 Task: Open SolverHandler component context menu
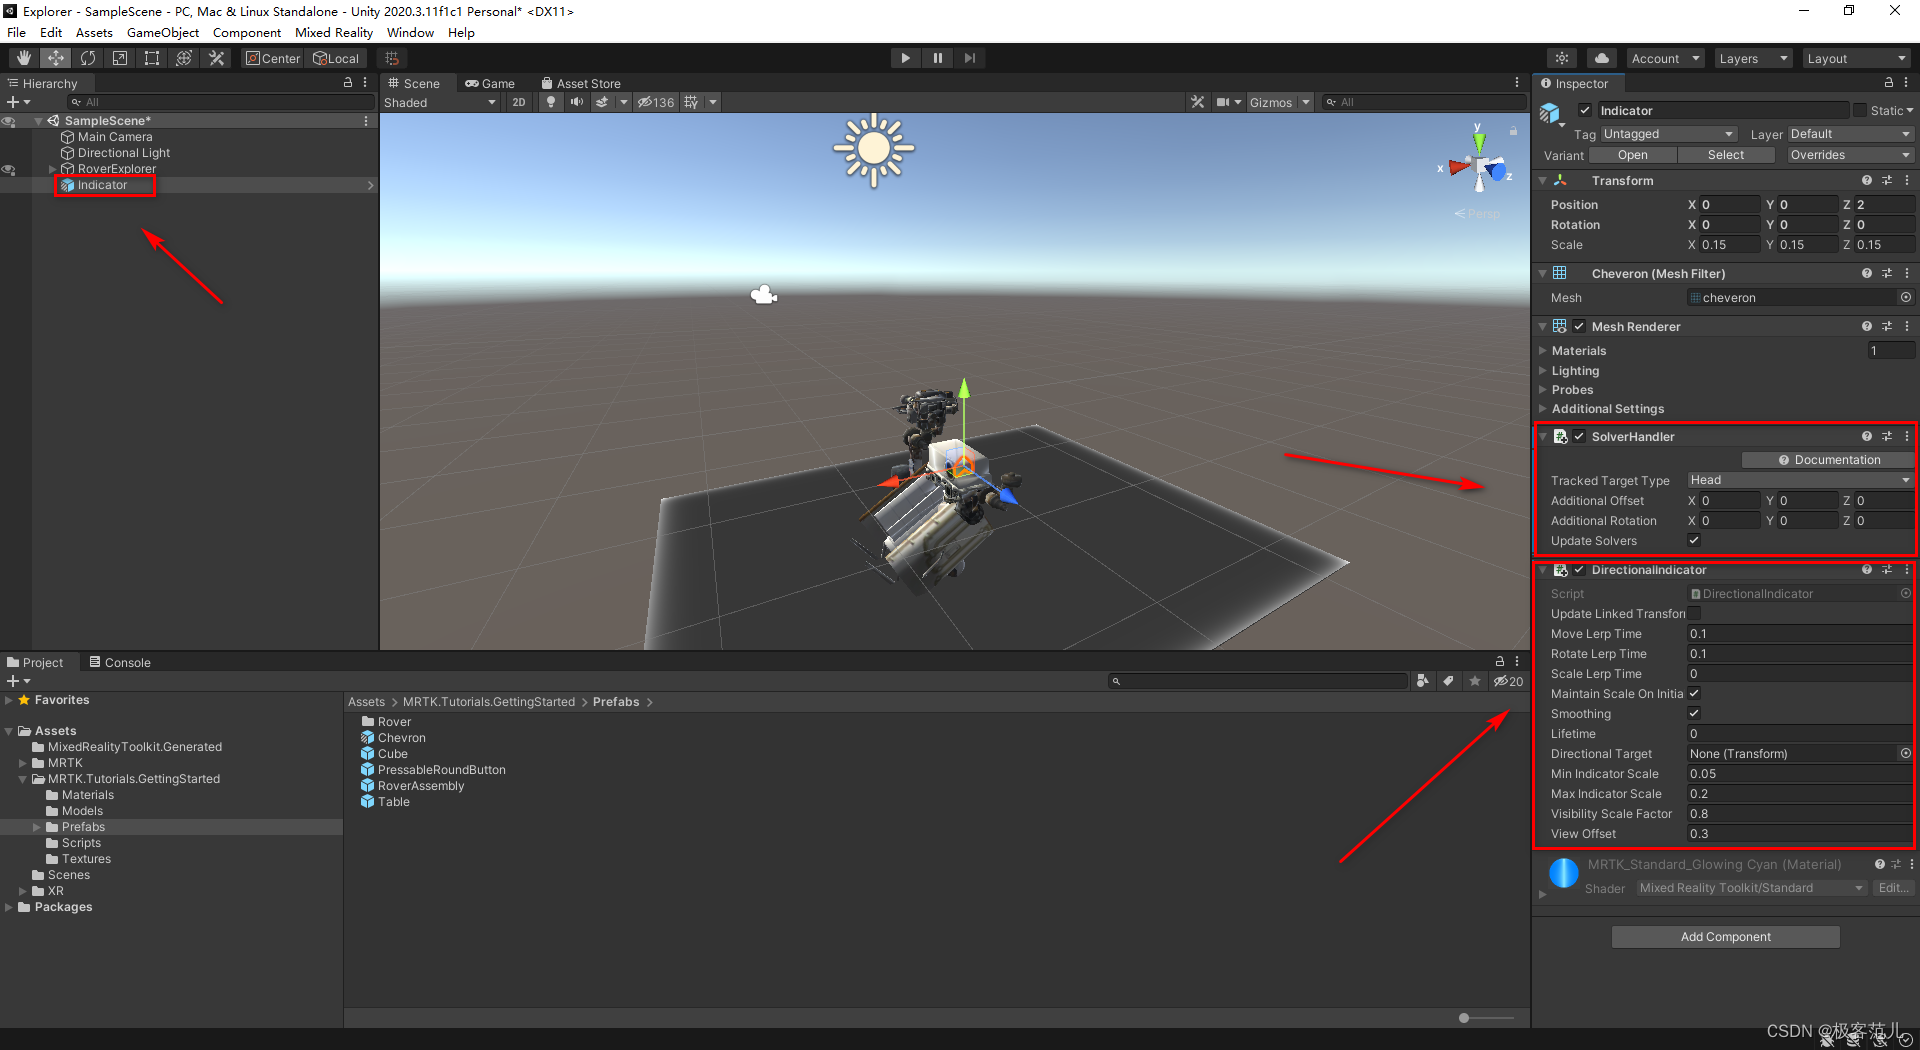click(x=1907, y=437)
